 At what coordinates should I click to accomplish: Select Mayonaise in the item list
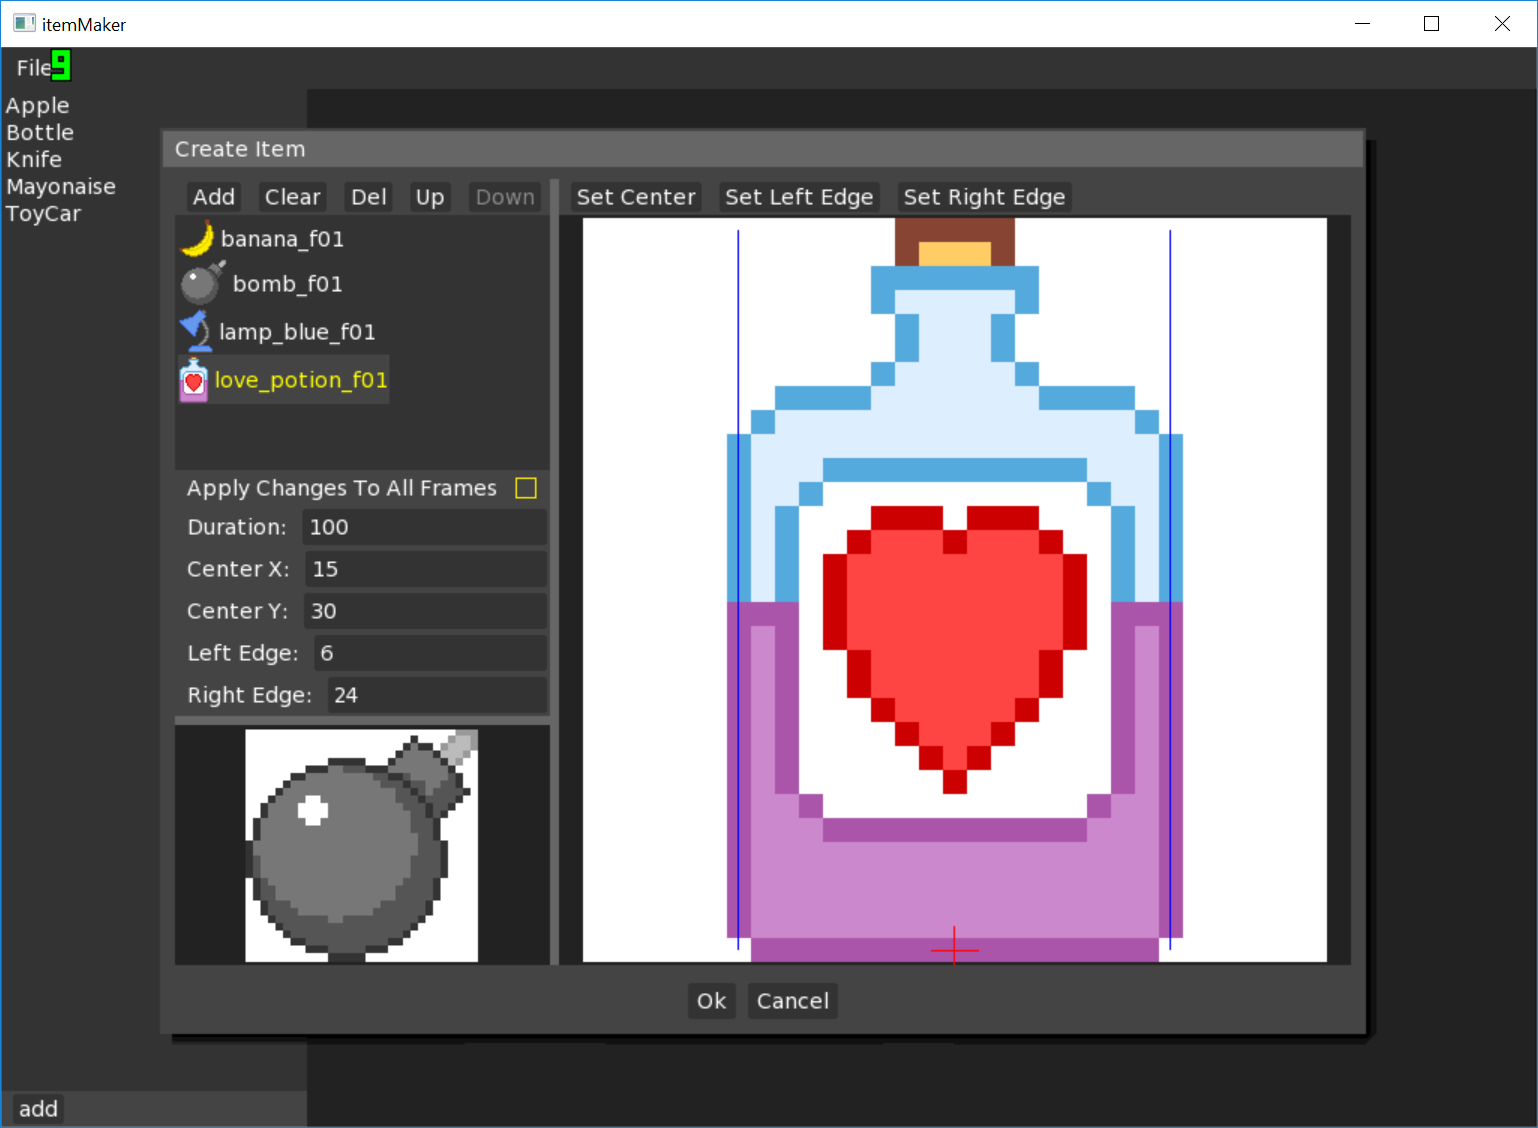pos(61,187)
